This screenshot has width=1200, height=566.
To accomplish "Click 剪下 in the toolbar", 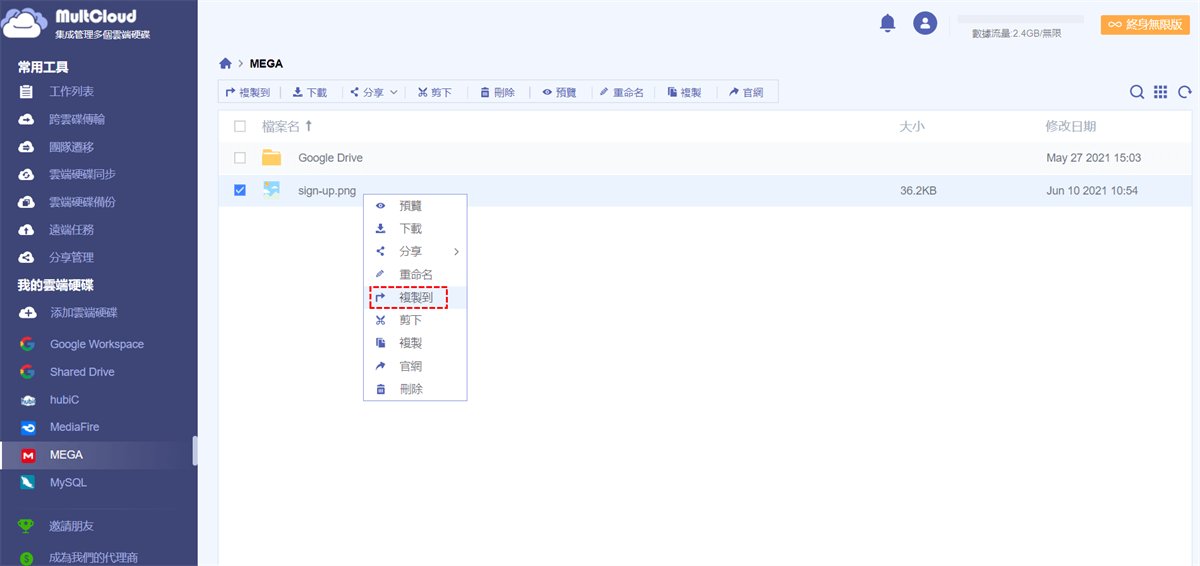I will point(435,92).
